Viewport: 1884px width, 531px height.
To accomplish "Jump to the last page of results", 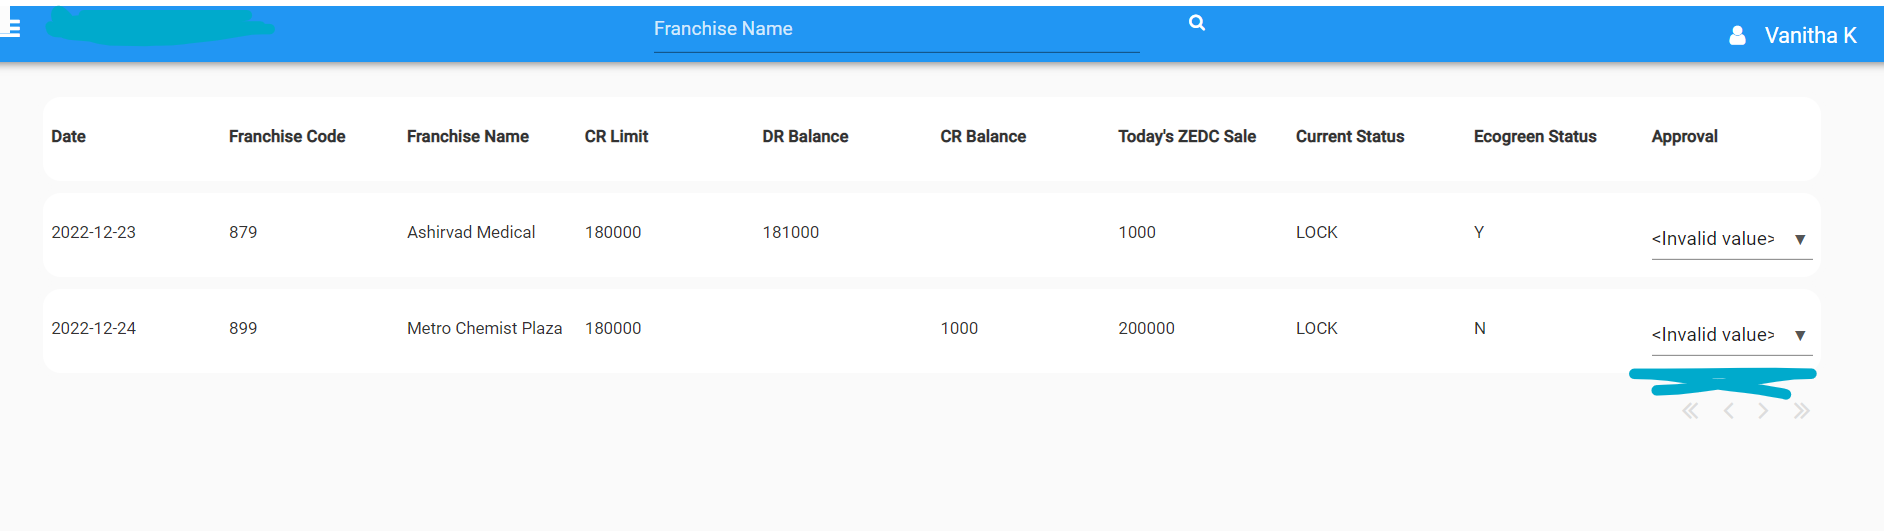I will point(1801,411).
